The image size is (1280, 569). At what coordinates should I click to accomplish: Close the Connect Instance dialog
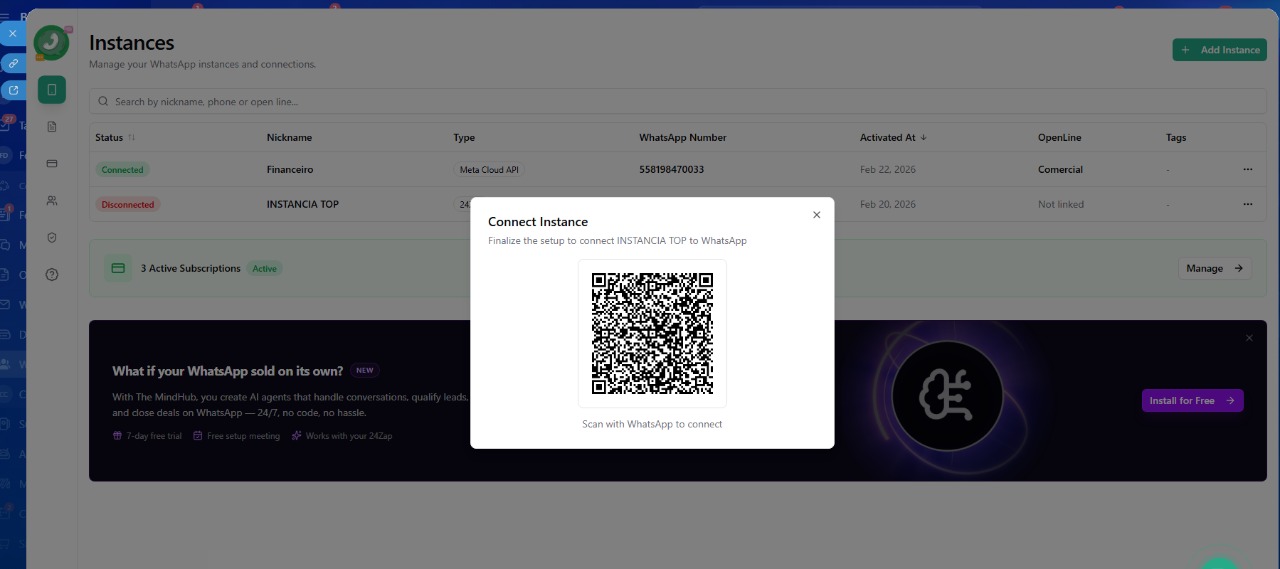816,215
